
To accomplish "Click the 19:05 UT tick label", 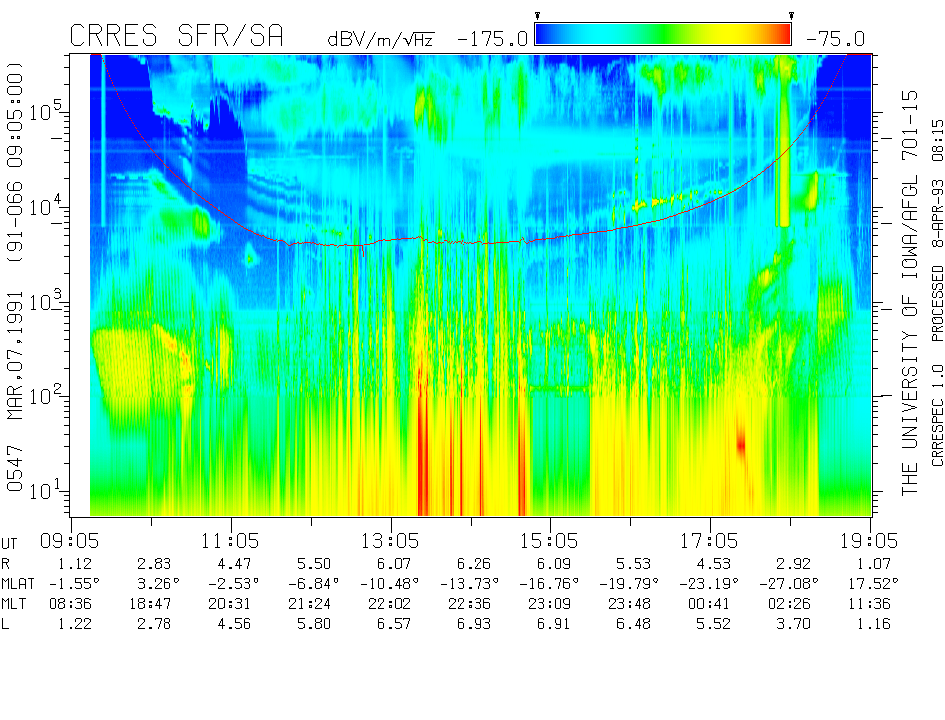I will tap(869, 541).
